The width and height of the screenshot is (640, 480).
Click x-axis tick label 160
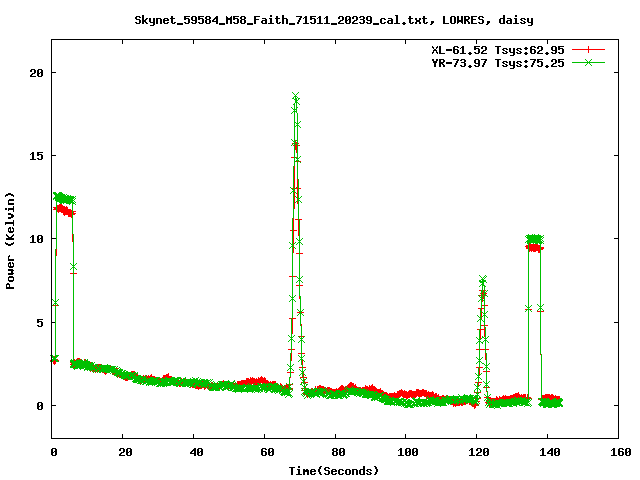pos(621,452)
